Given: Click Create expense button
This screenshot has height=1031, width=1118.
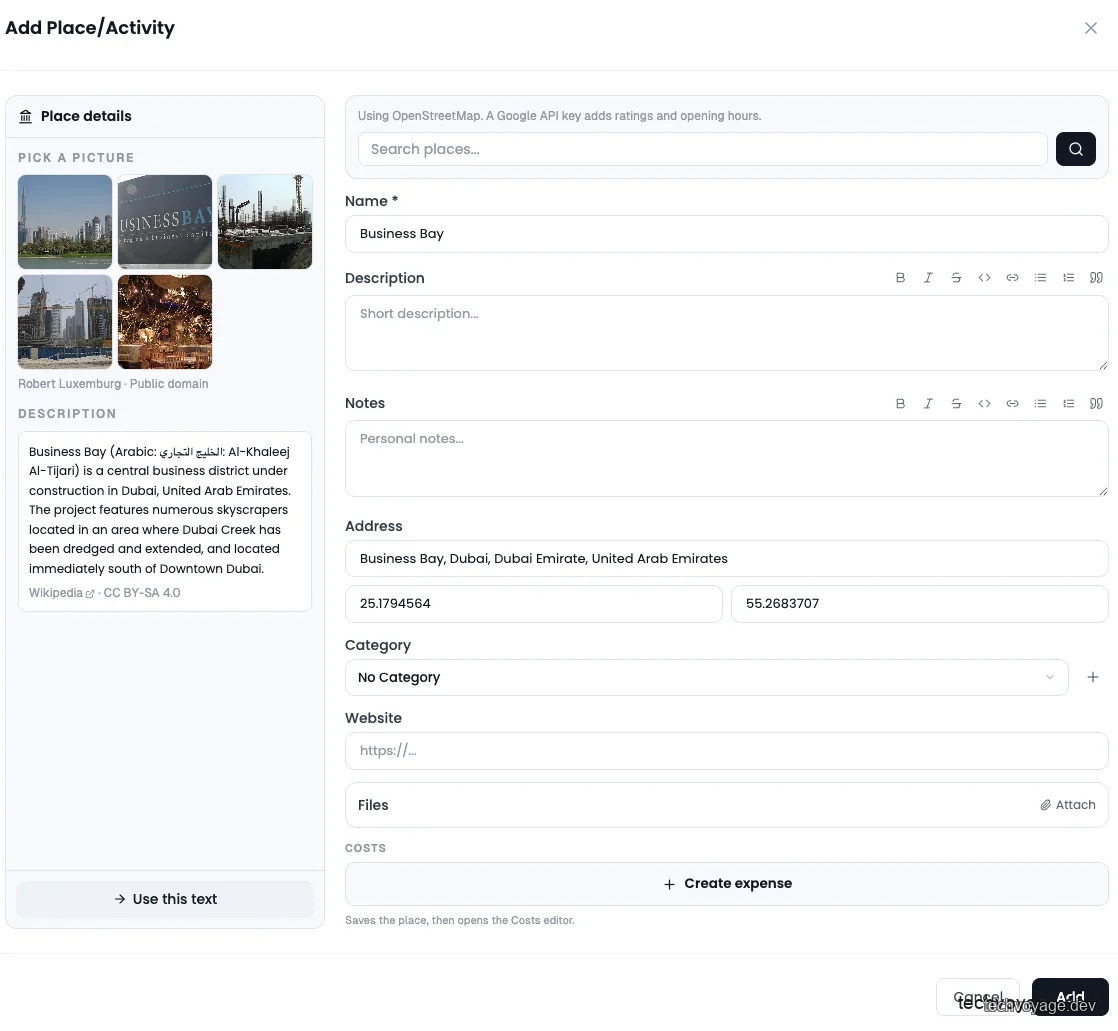Looking at the screenshot, I should coord(727,884).
